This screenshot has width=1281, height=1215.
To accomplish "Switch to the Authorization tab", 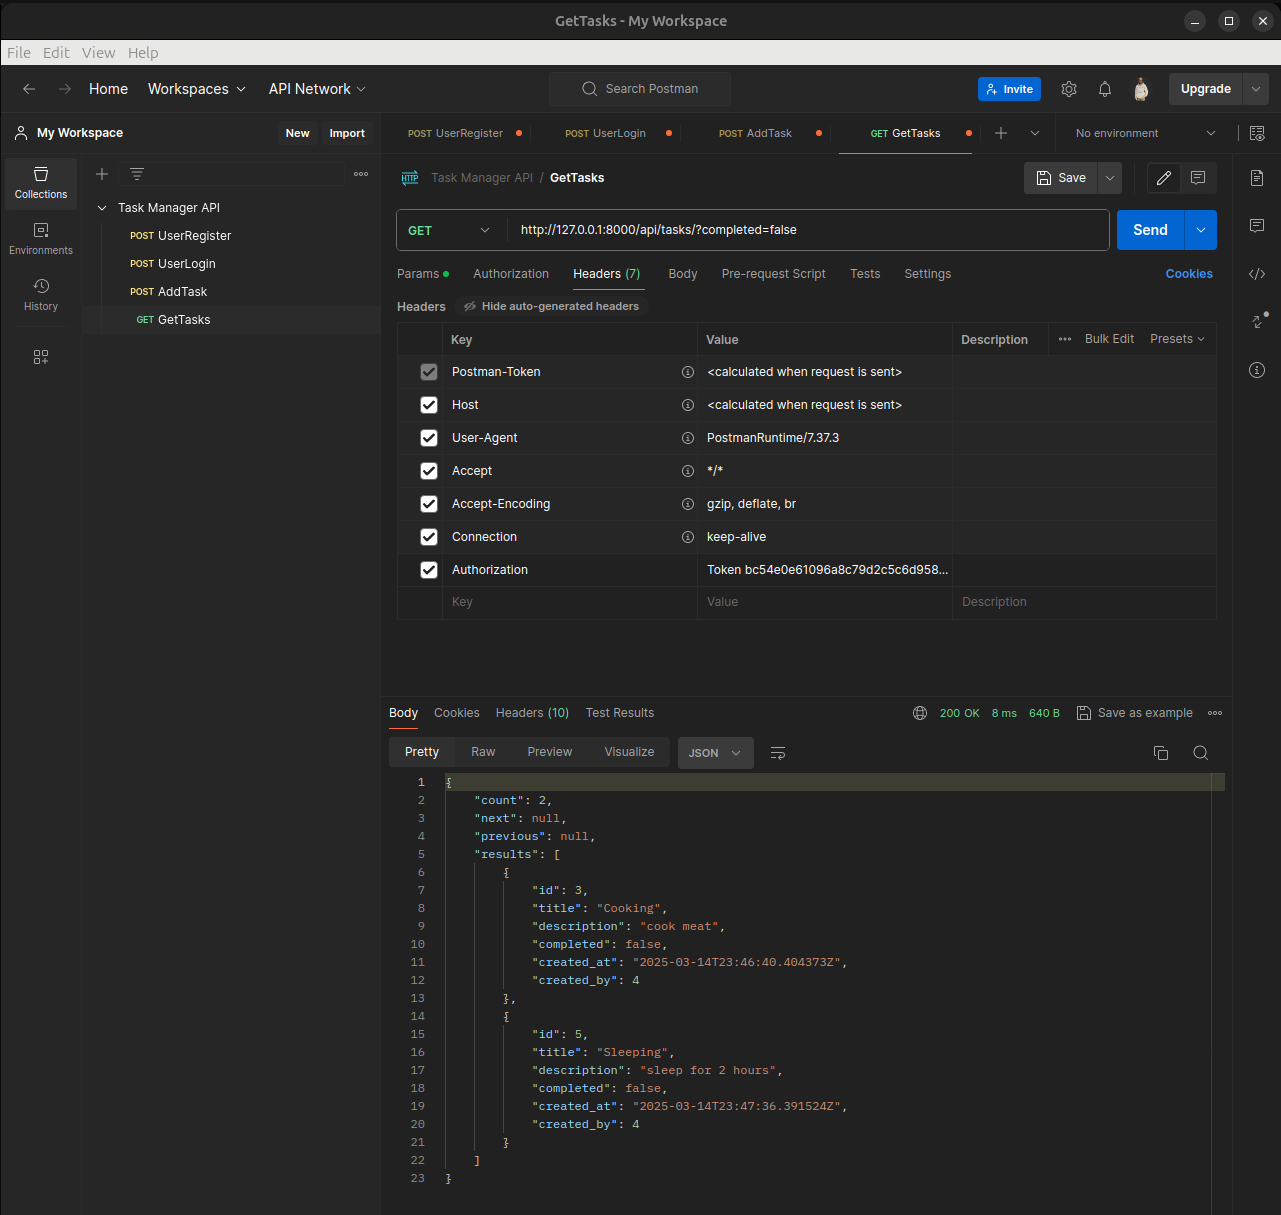I will pos(511,274).
